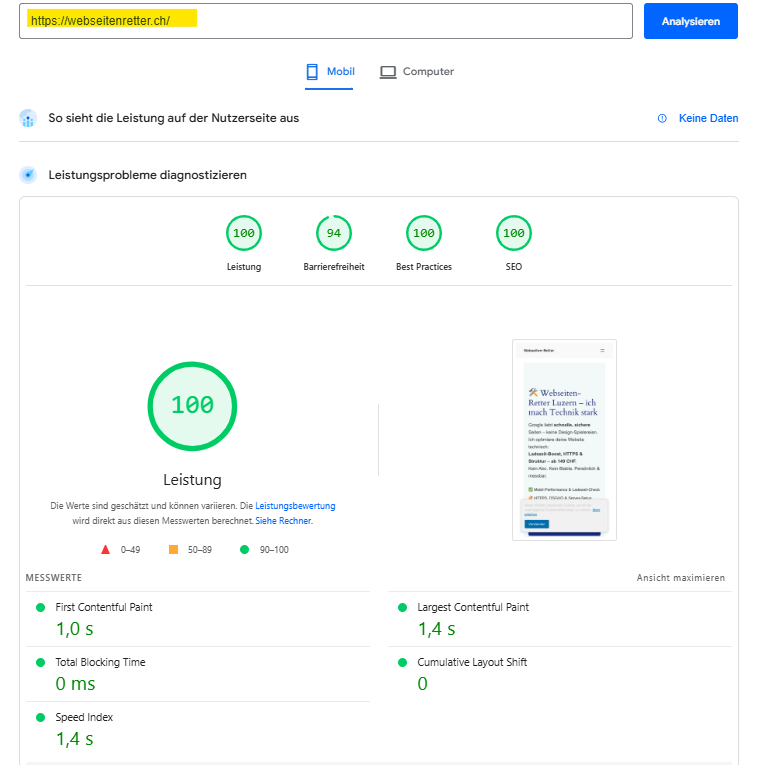This screenshot has height=765, width=775.
Task: Click the red triangle 0–49 legend icon
Action: (105, 550)
